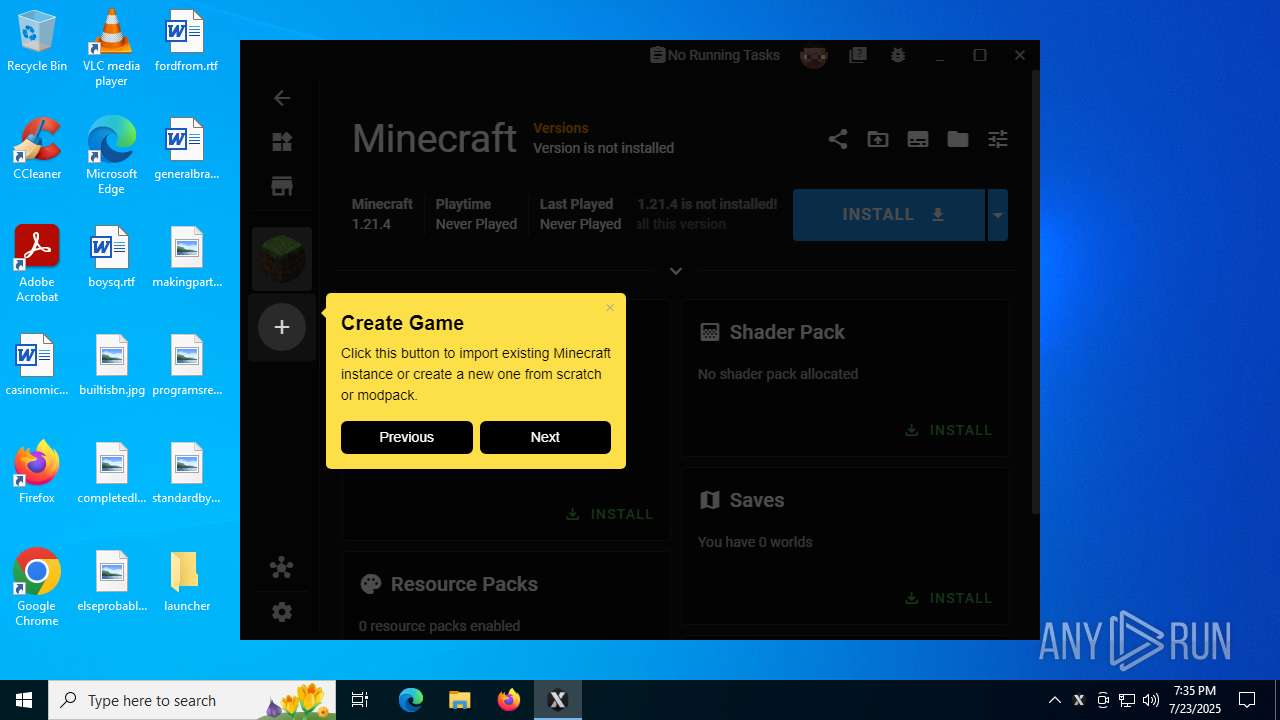The width and height of the screenshot is (1280, 720).
Task: Click the user avatar in title bar
Action: [x=814, y=56]
